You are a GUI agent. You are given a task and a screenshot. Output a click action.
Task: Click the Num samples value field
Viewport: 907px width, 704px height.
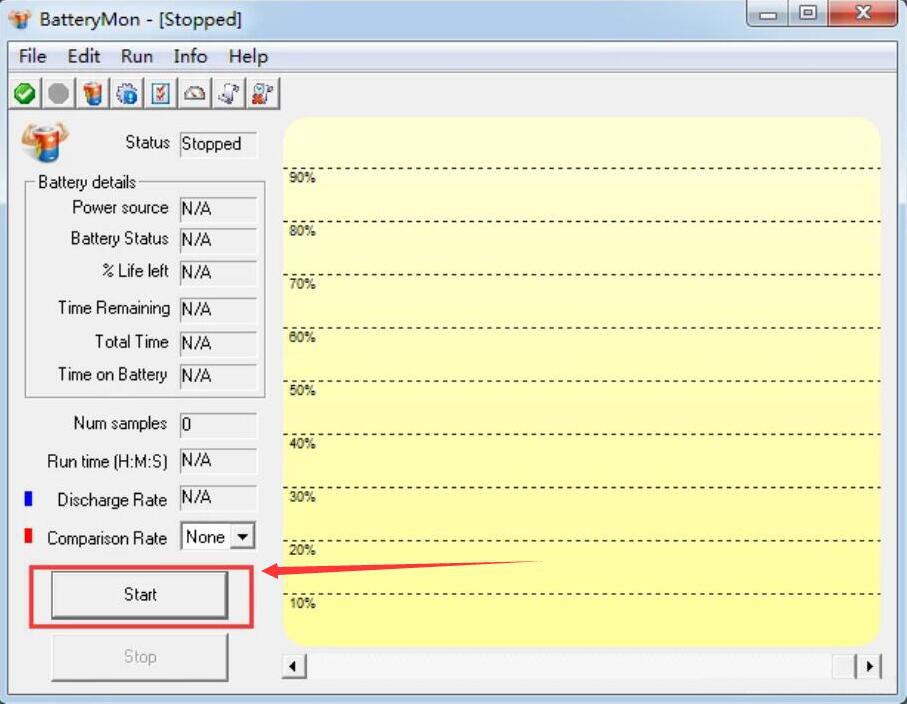click(218, 425)
